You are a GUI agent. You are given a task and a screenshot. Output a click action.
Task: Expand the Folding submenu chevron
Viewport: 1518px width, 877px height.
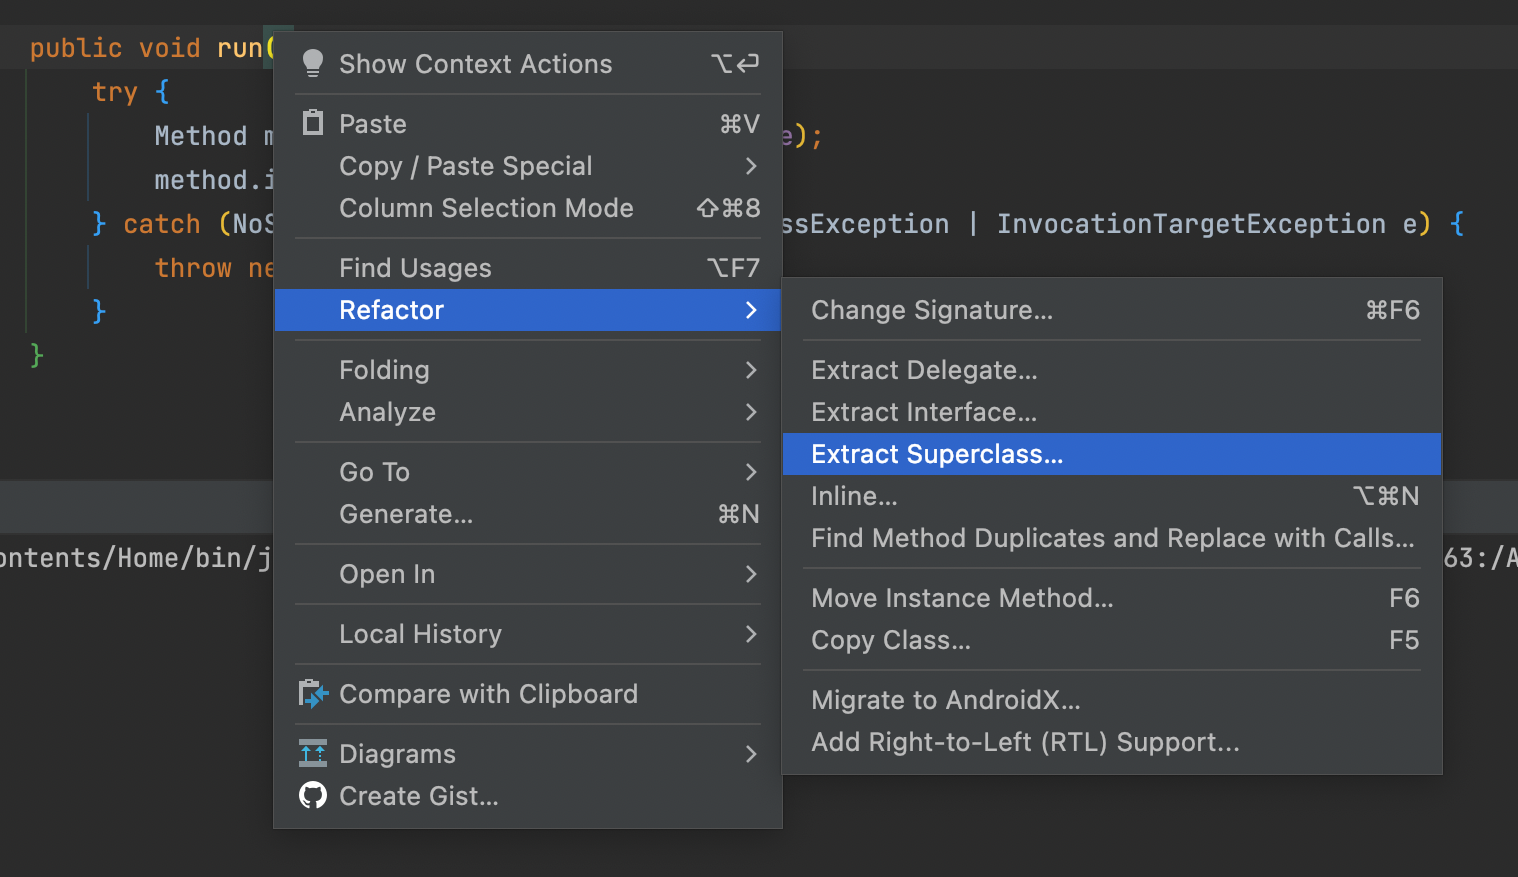click(751, 370)
